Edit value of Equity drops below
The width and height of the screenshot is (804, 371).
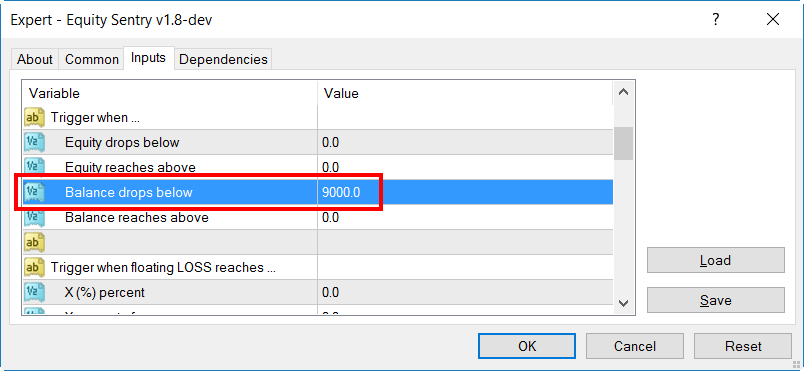point(465,142)
